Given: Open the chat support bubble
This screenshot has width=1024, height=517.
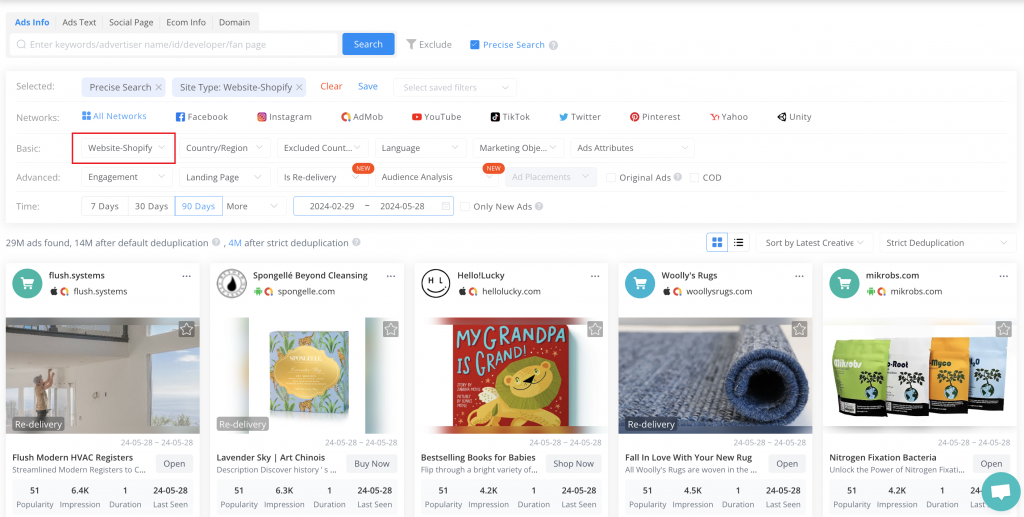Looking at the screenshot, I should pos(1000,492).
